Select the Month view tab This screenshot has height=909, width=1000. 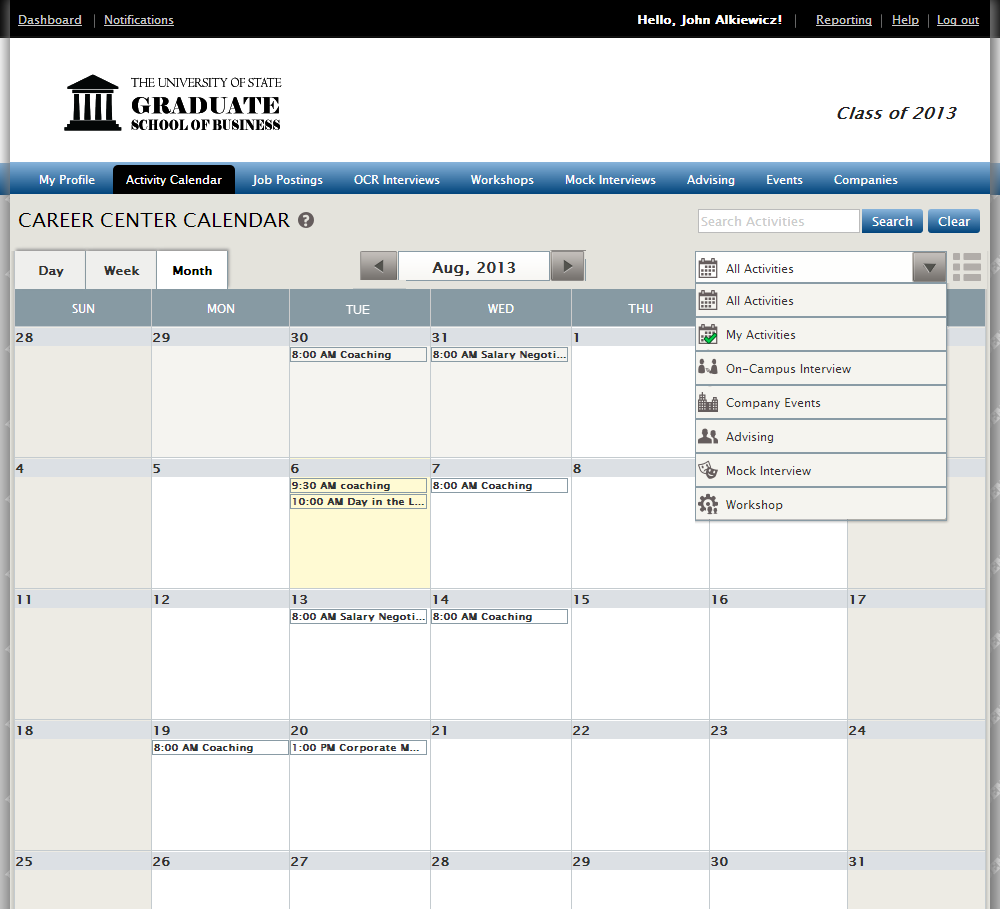(x=192, y=270)
